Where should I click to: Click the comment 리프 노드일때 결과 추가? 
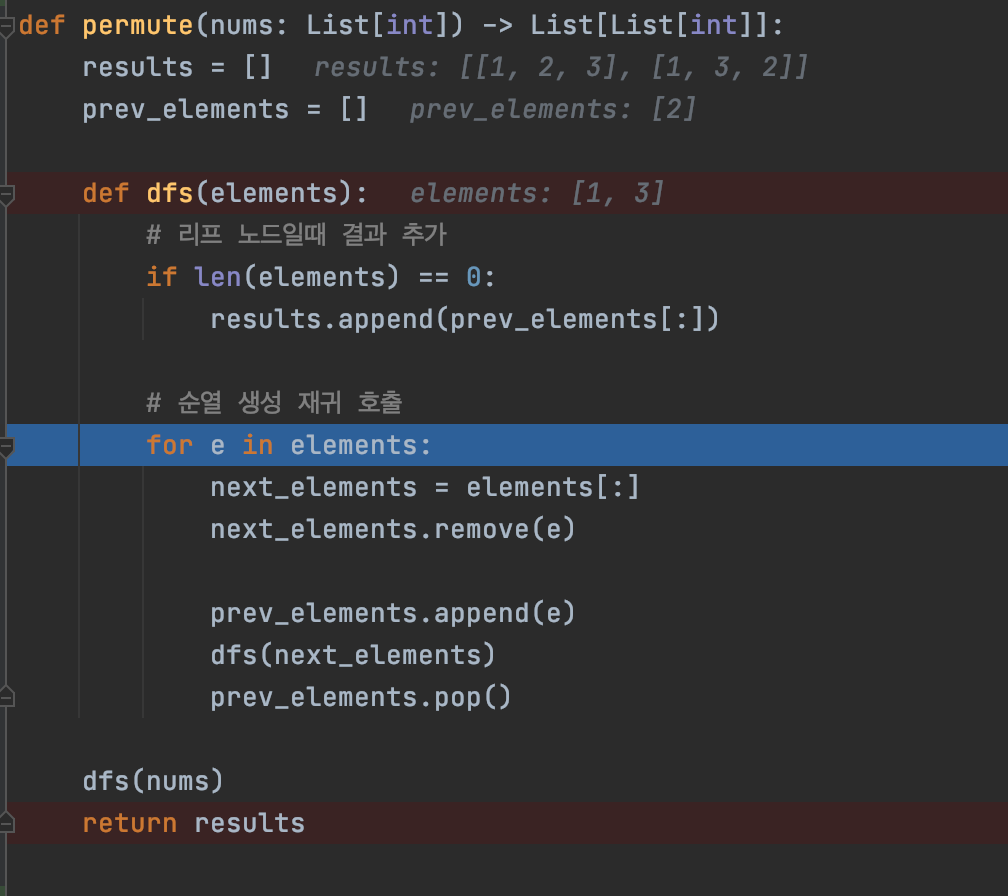point(296,235)
